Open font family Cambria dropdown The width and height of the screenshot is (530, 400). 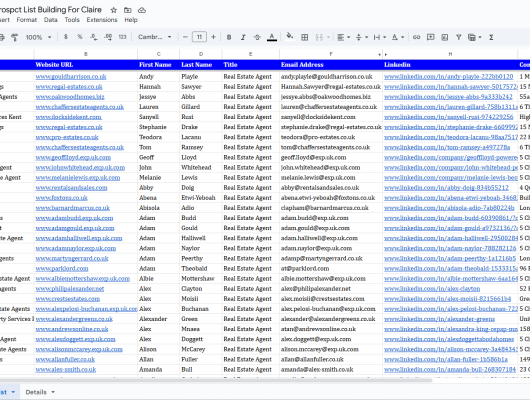[x=154, y=37]
